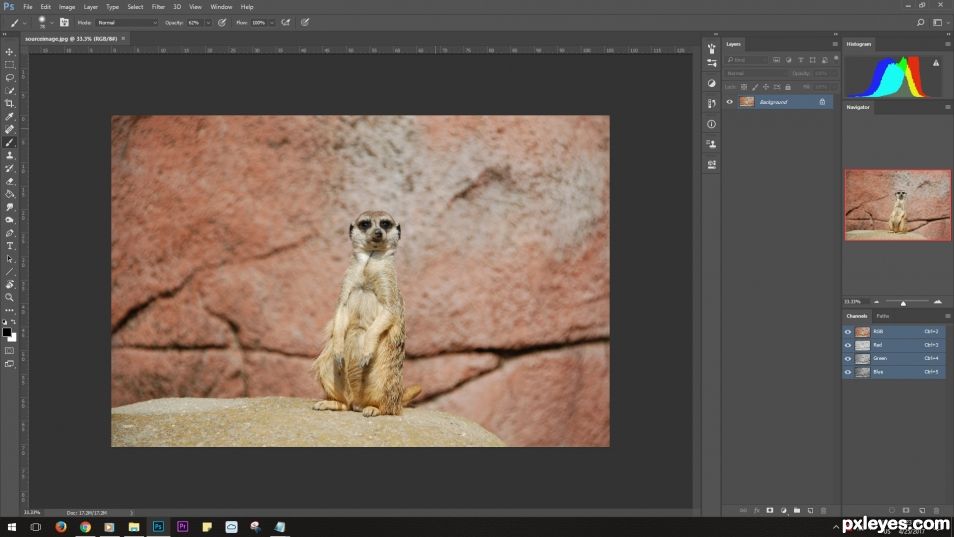Select the Path Selection tool
The height and width of the screenshot is (537, 954).
tap(9, 258)
